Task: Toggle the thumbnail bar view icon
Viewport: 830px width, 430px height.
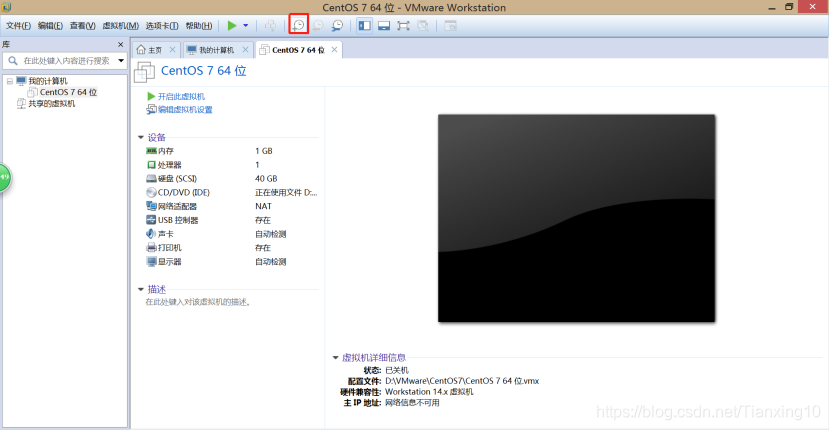Action: click(384, 25)
